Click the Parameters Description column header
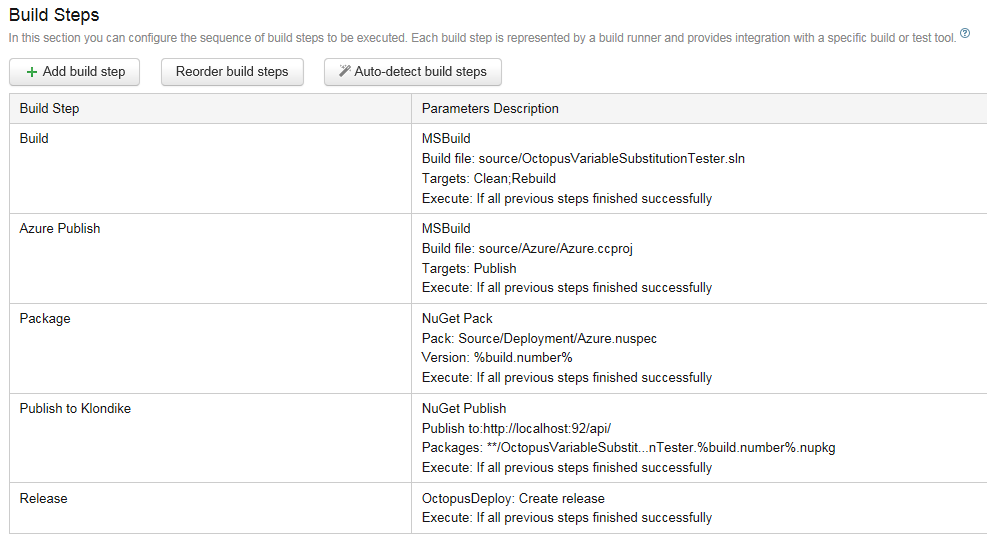The height and width of the screenshot is (538, 987). pos(490,109)
